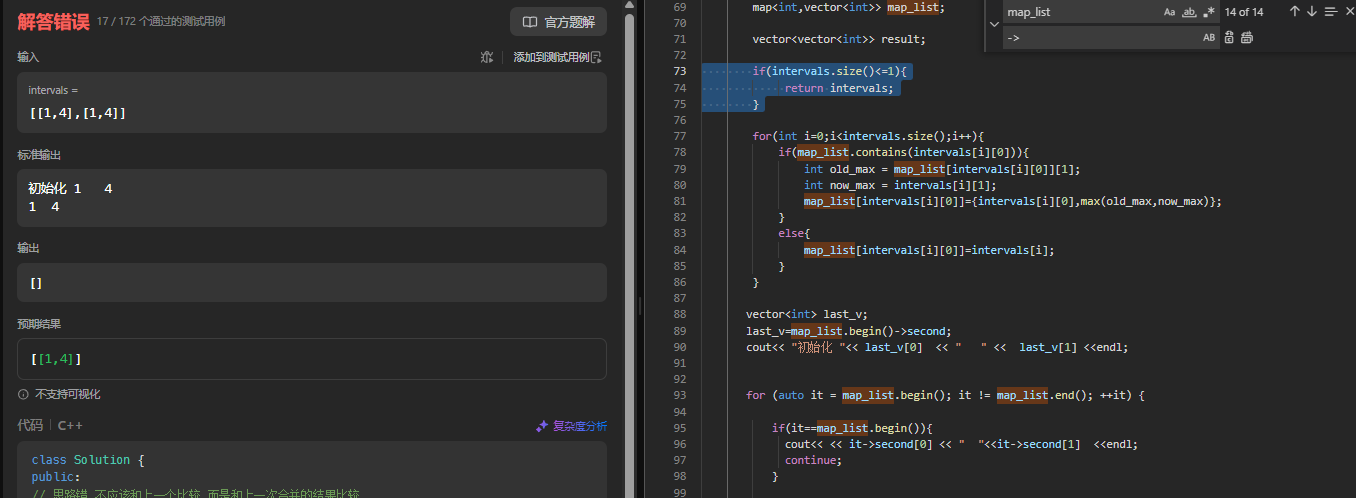This screenshot has height=498, width=1356.
Task: Toggle Preserve Case (AB) in replace field
Action: tap(1208, 37)
